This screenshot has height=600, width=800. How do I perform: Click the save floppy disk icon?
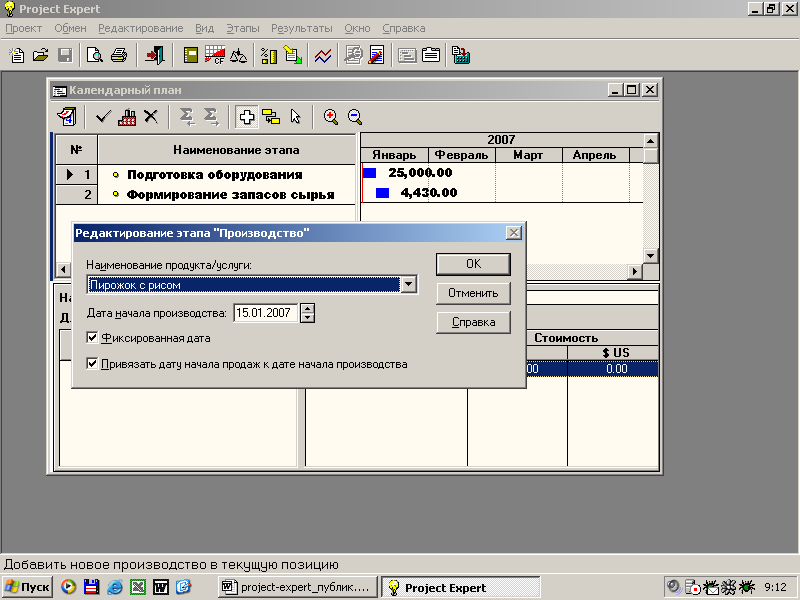coord(65,55)
